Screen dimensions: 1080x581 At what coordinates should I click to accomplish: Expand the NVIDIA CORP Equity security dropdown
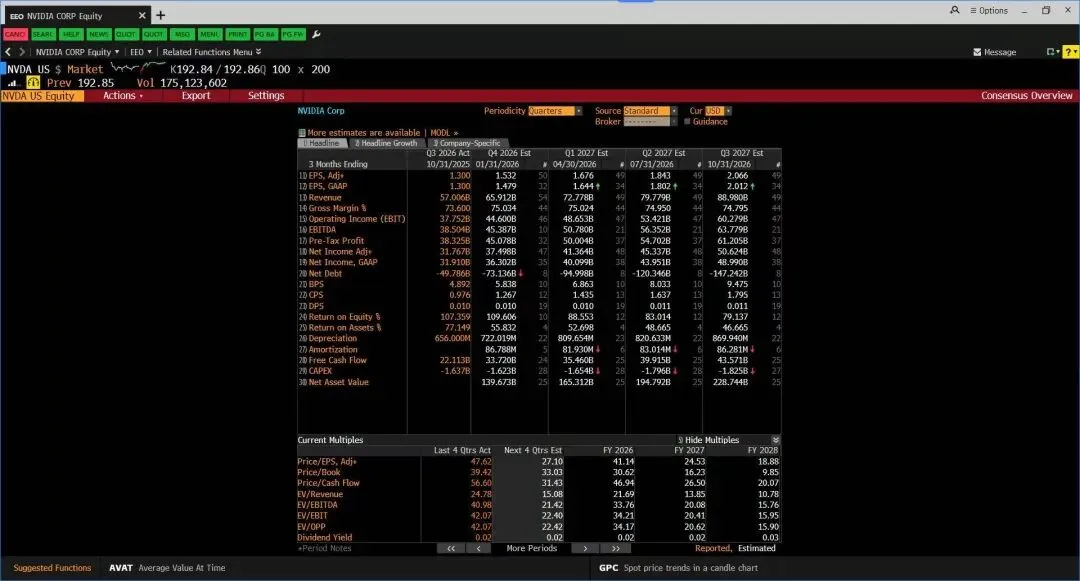click(x=77, y=52)
